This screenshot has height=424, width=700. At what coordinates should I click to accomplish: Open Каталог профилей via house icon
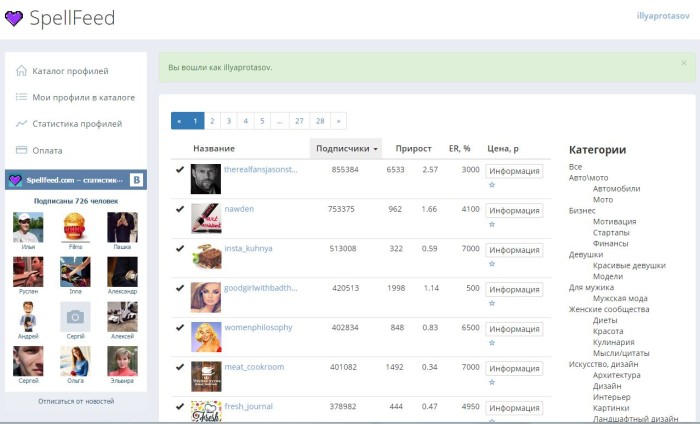point(21,71)
